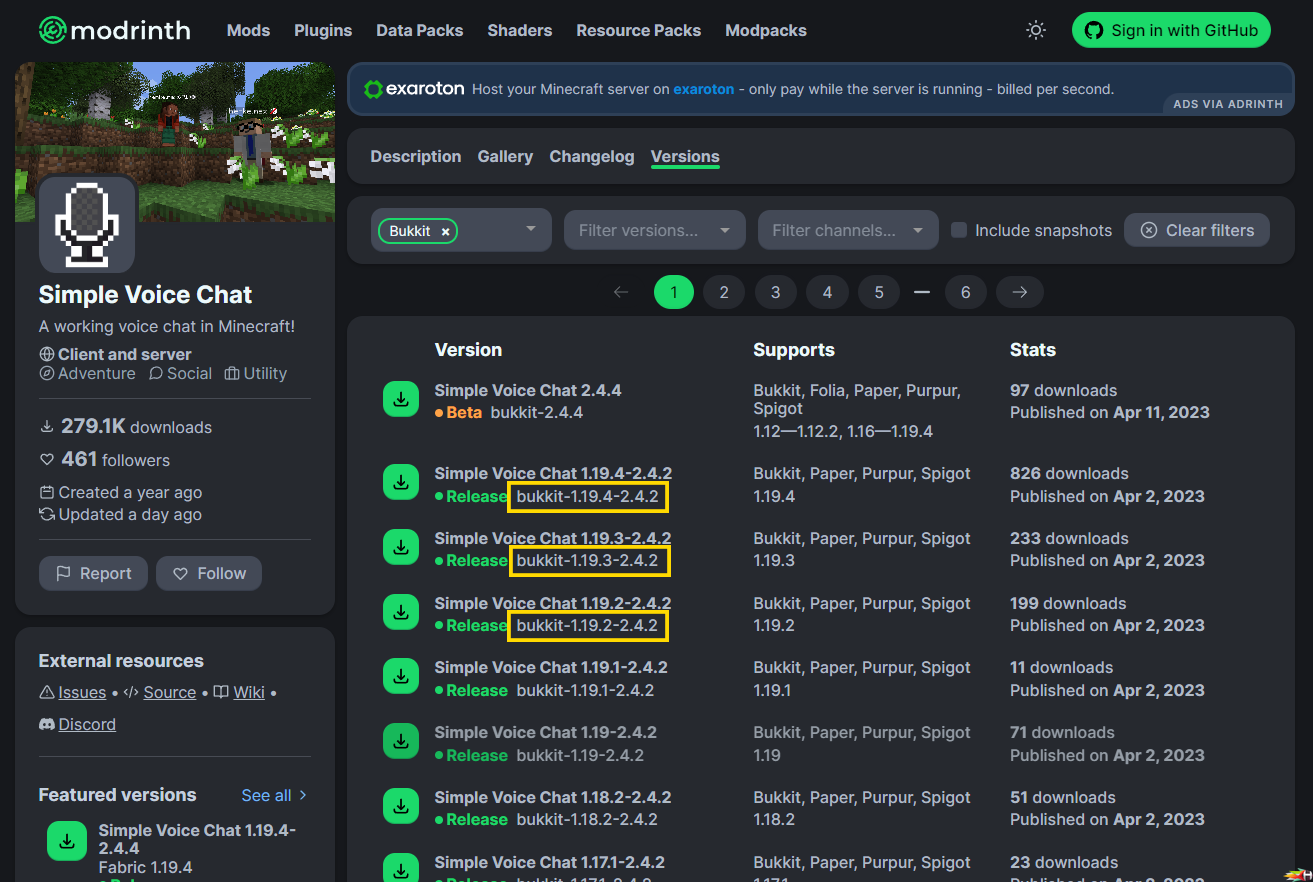The image size is (1313, 882).
Task: Download Simple Voice Chat 1.18.2-2.4.2
Action: click(x=401, y=807)
